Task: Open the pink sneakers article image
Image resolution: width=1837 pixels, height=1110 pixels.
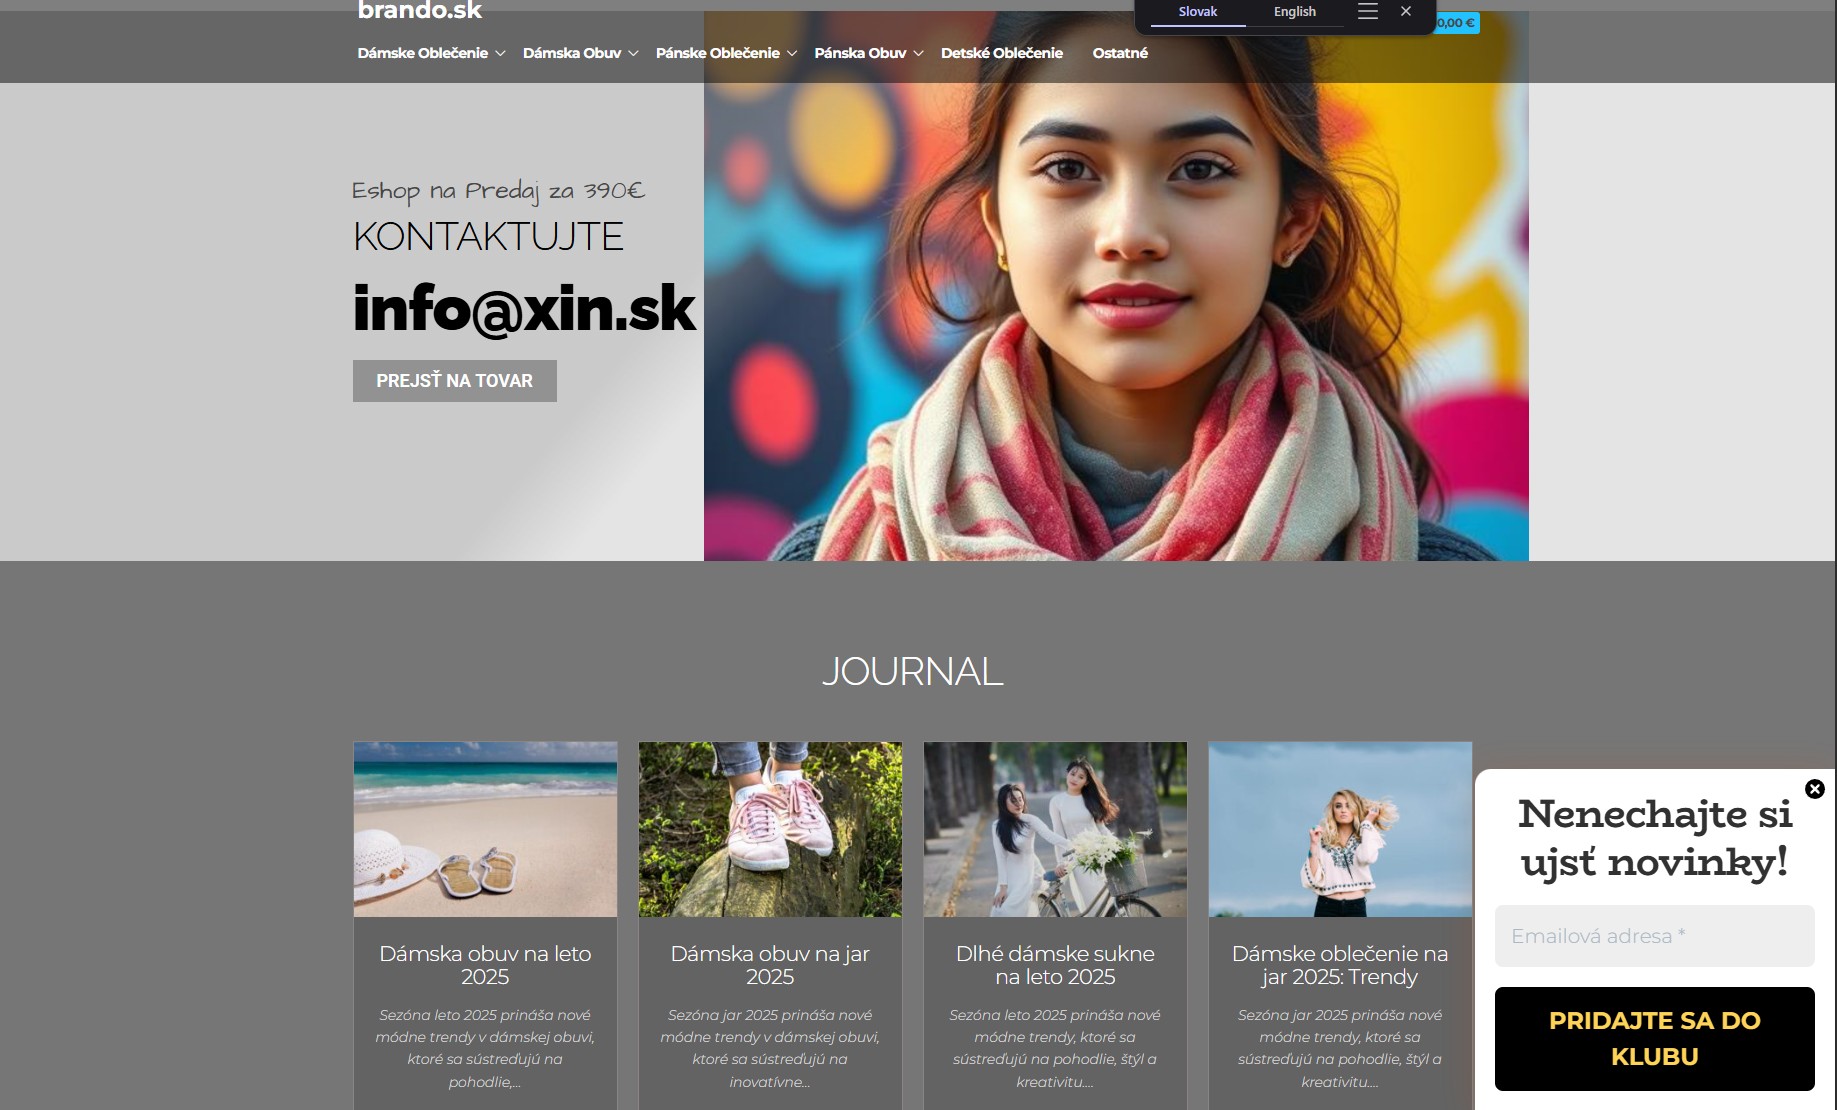Action: [770, 829]
